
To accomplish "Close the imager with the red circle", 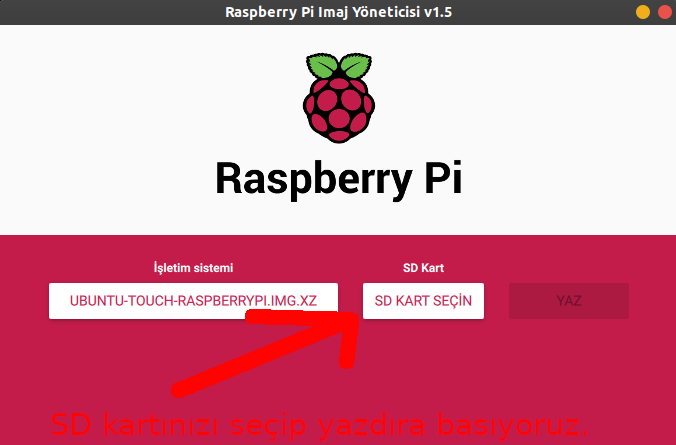I will click(x=665, y=12).
